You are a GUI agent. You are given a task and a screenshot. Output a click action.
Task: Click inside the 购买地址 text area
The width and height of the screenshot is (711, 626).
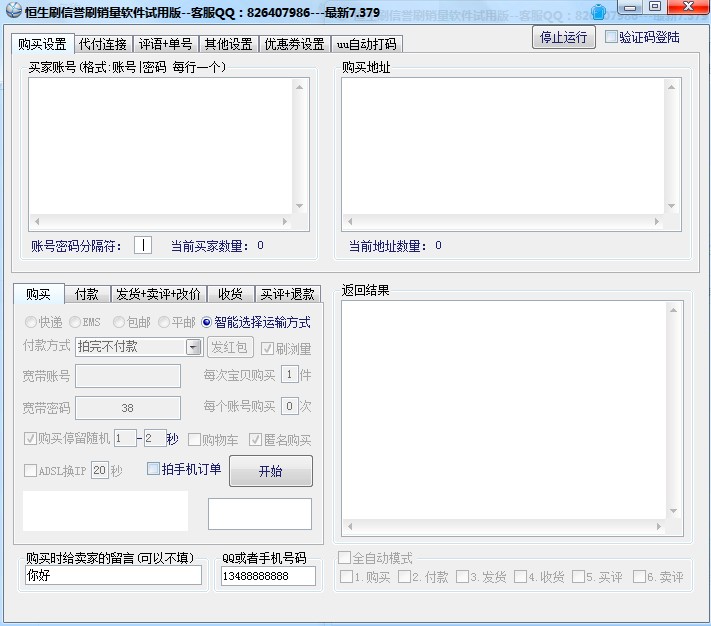503,146
